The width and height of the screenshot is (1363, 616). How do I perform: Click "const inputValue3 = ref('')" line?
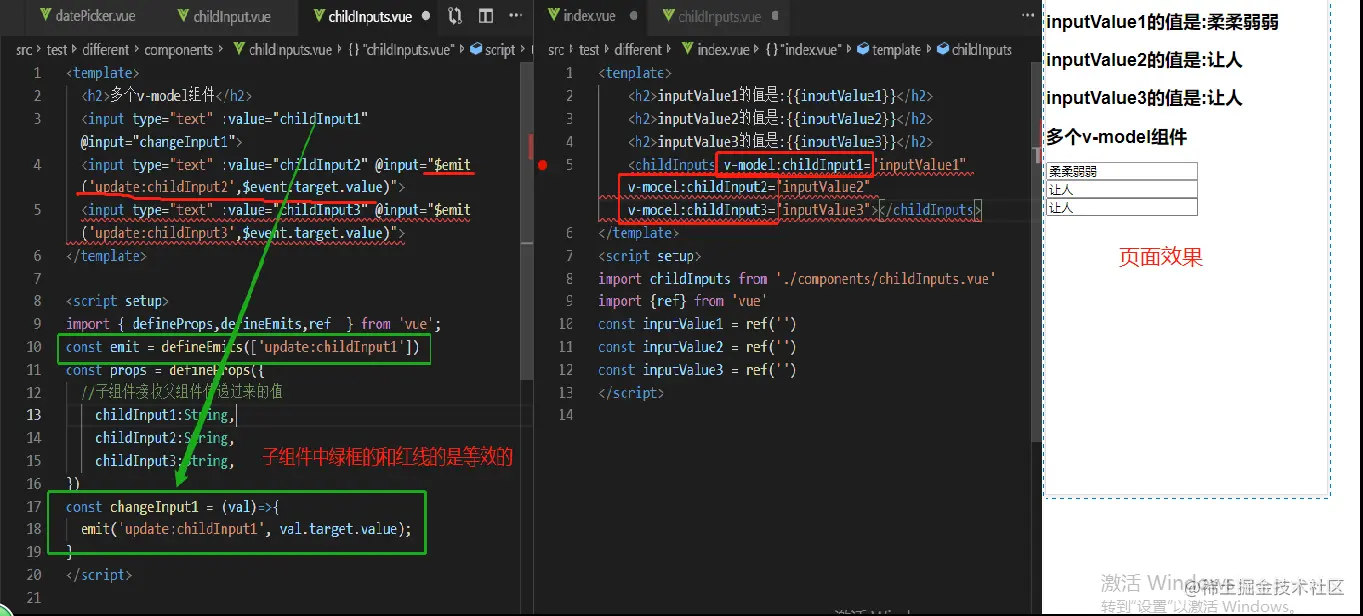(697, 370)
